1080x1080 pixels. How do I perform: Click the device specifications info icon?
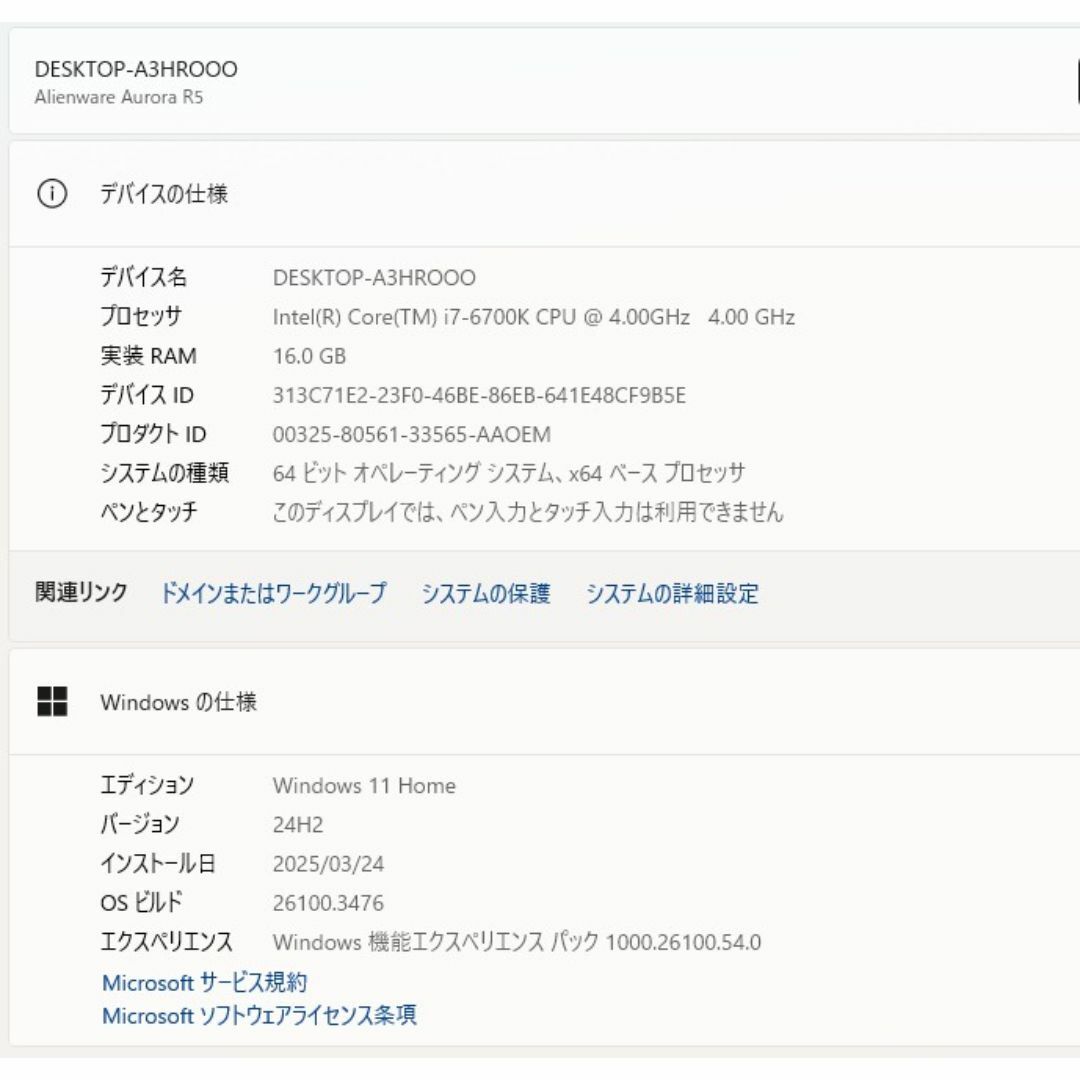pyautogui.click(x=52, y=194)
